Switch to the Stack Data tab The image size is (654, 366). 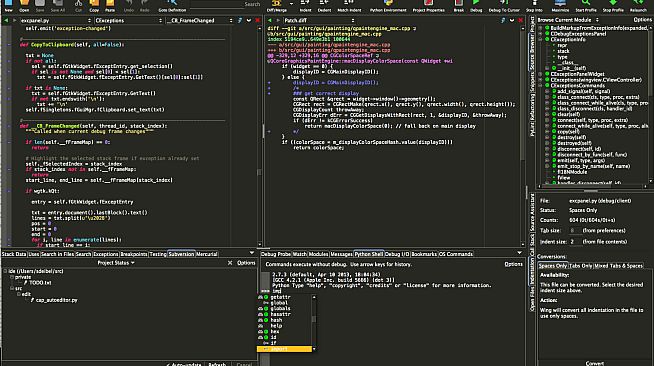14,254
